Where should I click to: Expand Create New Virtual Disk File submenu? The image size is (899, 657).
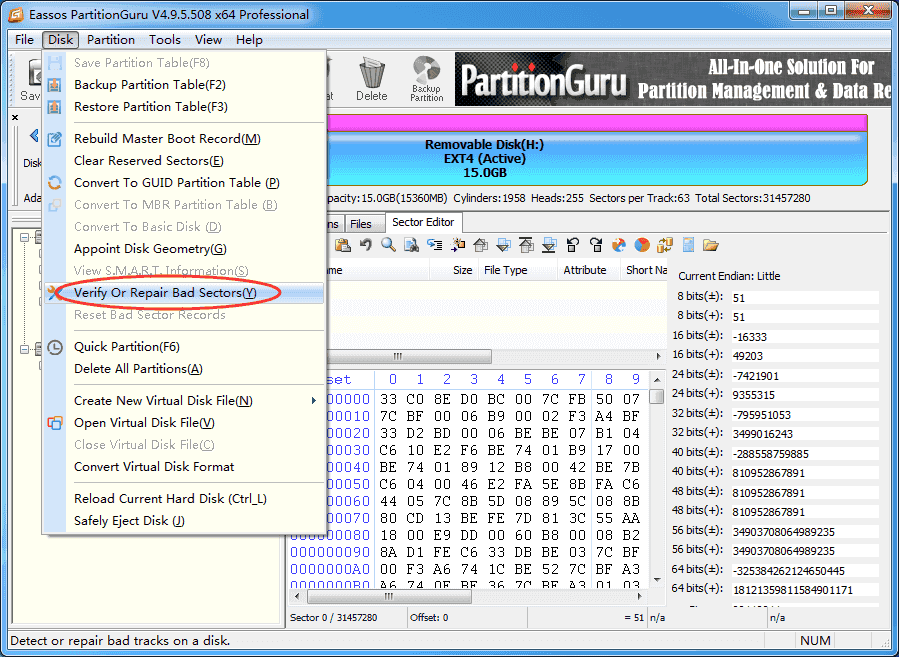pos(184,401)
